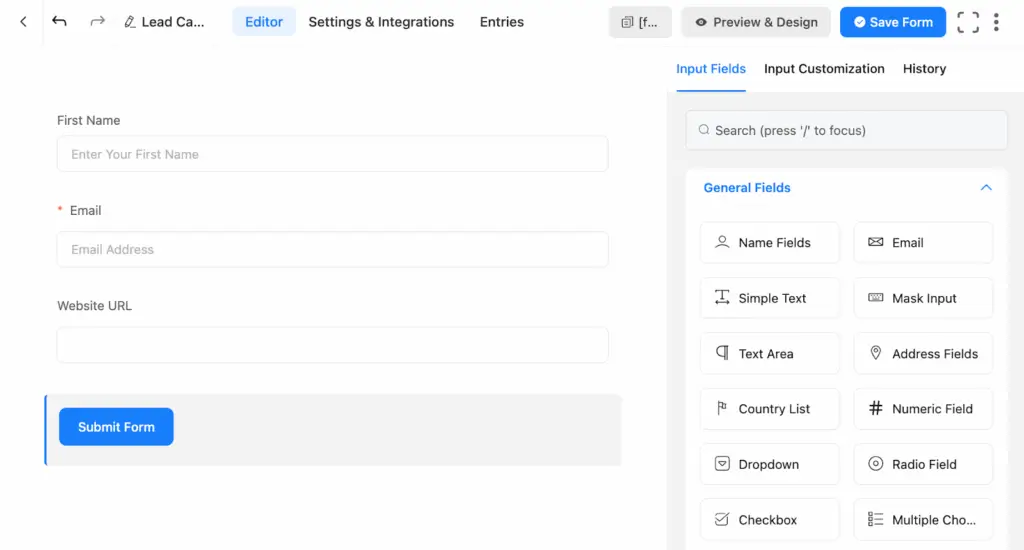Select the First Name input field
Screen dimensions: 1024x550
point(332,154)
